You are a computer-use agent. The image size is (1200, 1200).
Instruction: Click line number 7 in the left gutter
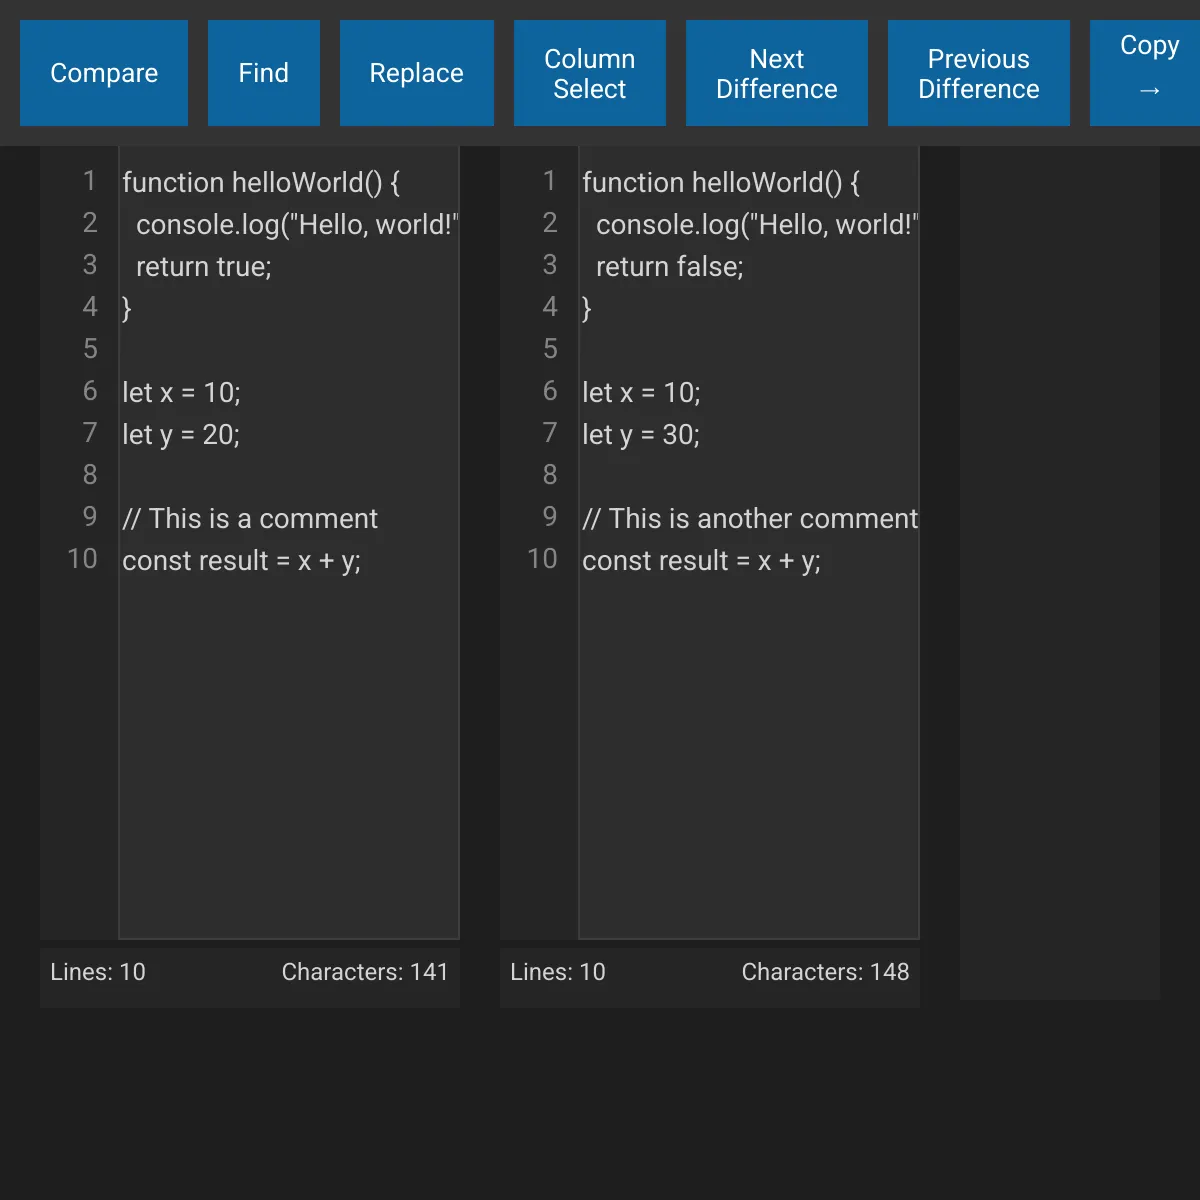tap(90, 432)
